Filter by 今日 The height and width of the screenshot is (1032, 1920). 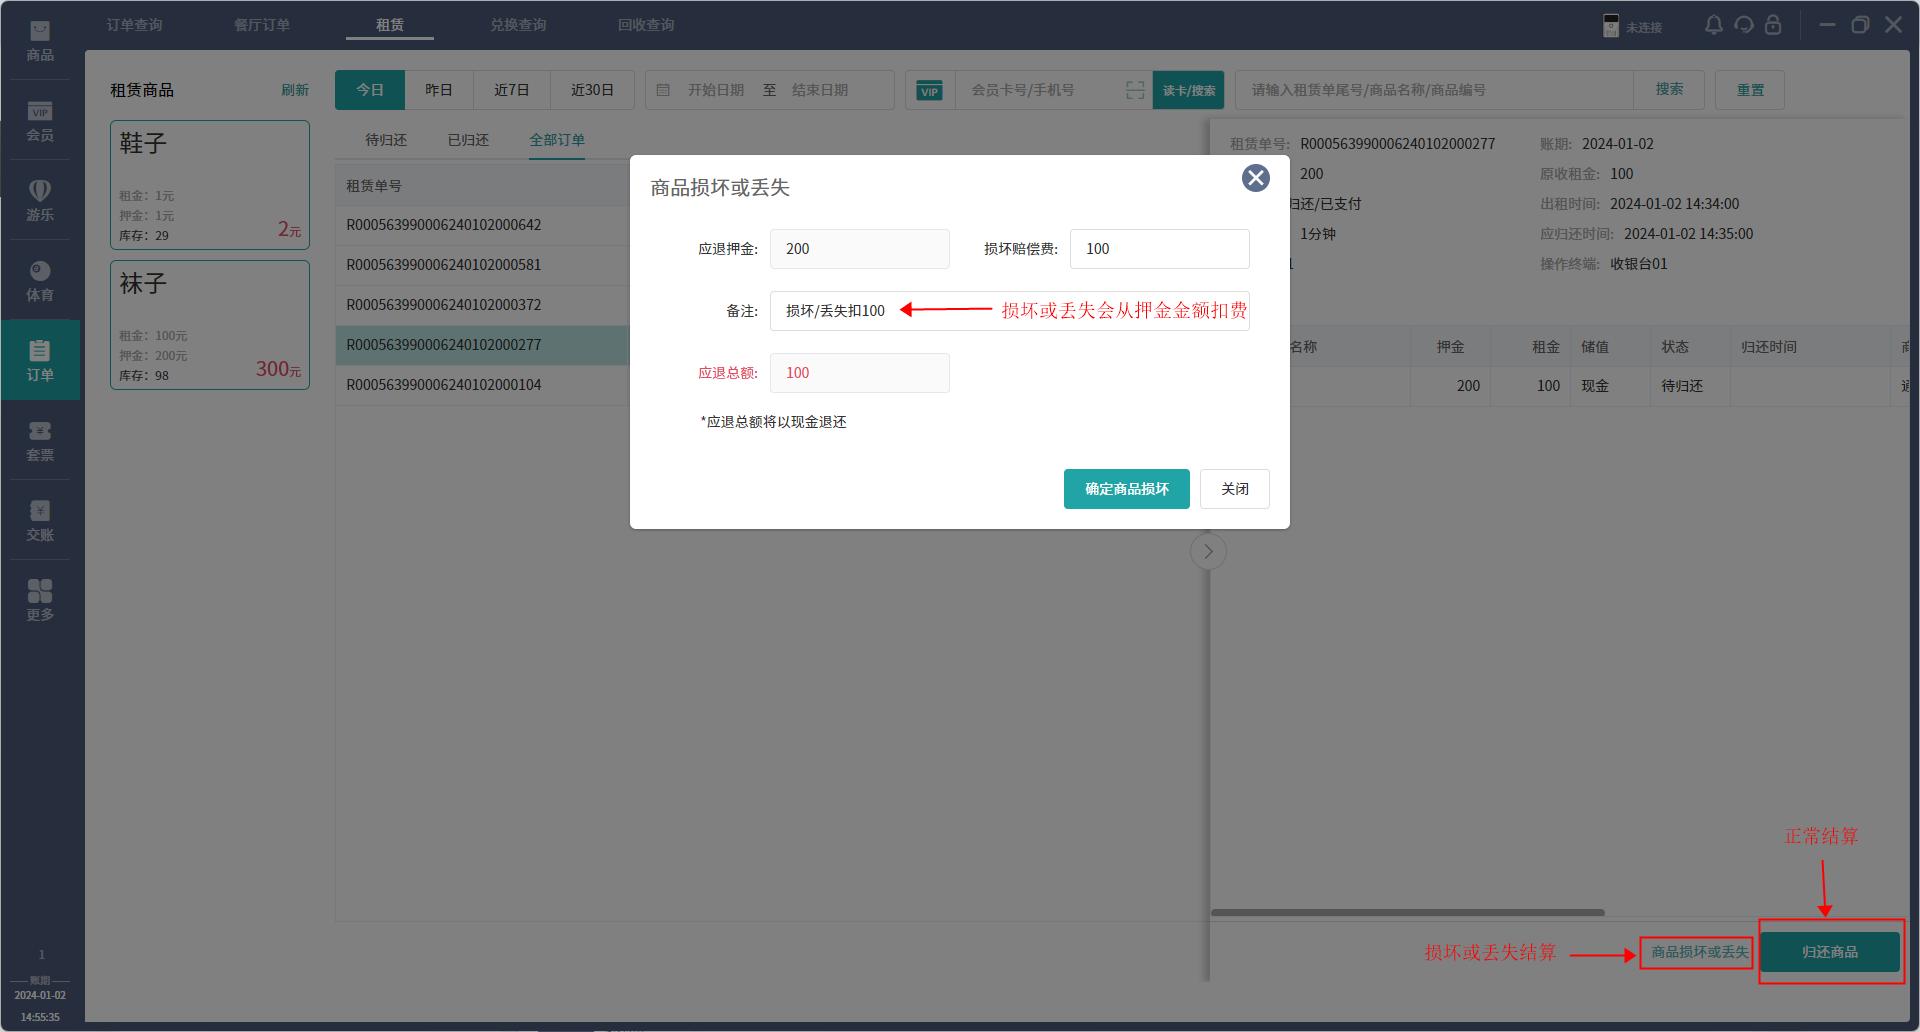coord(370,90)
